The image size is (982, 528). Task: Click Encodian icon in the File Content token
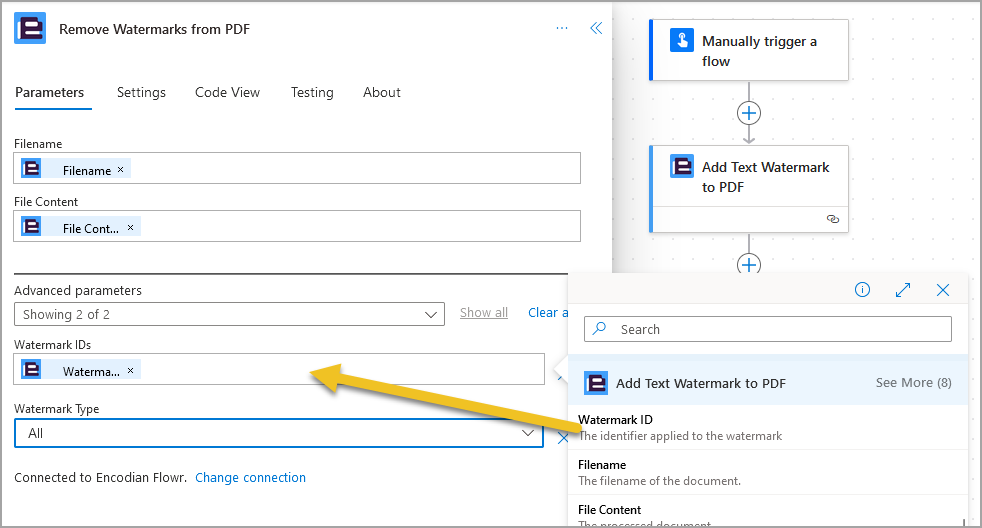(31, 225)
